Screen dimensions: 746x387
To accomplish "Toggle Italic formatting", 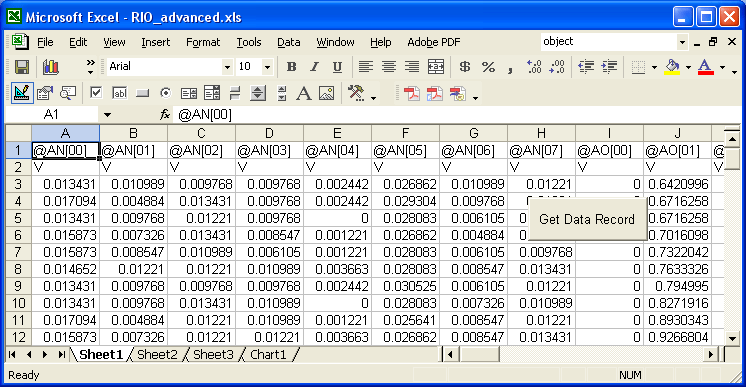I will tap(314, 67).
